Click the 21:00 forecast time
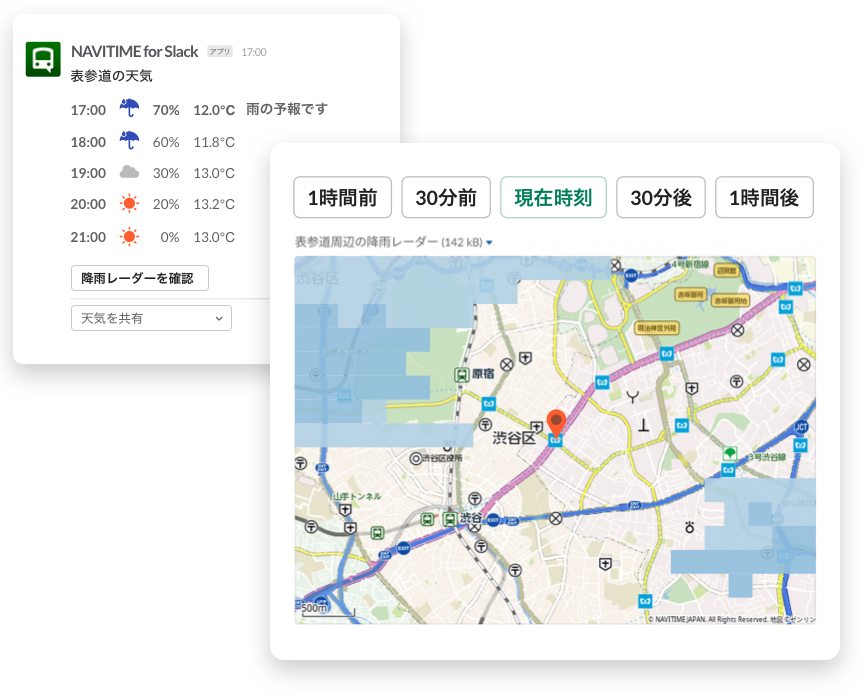Viewport: 864px width, 696px height. point(88,237)
